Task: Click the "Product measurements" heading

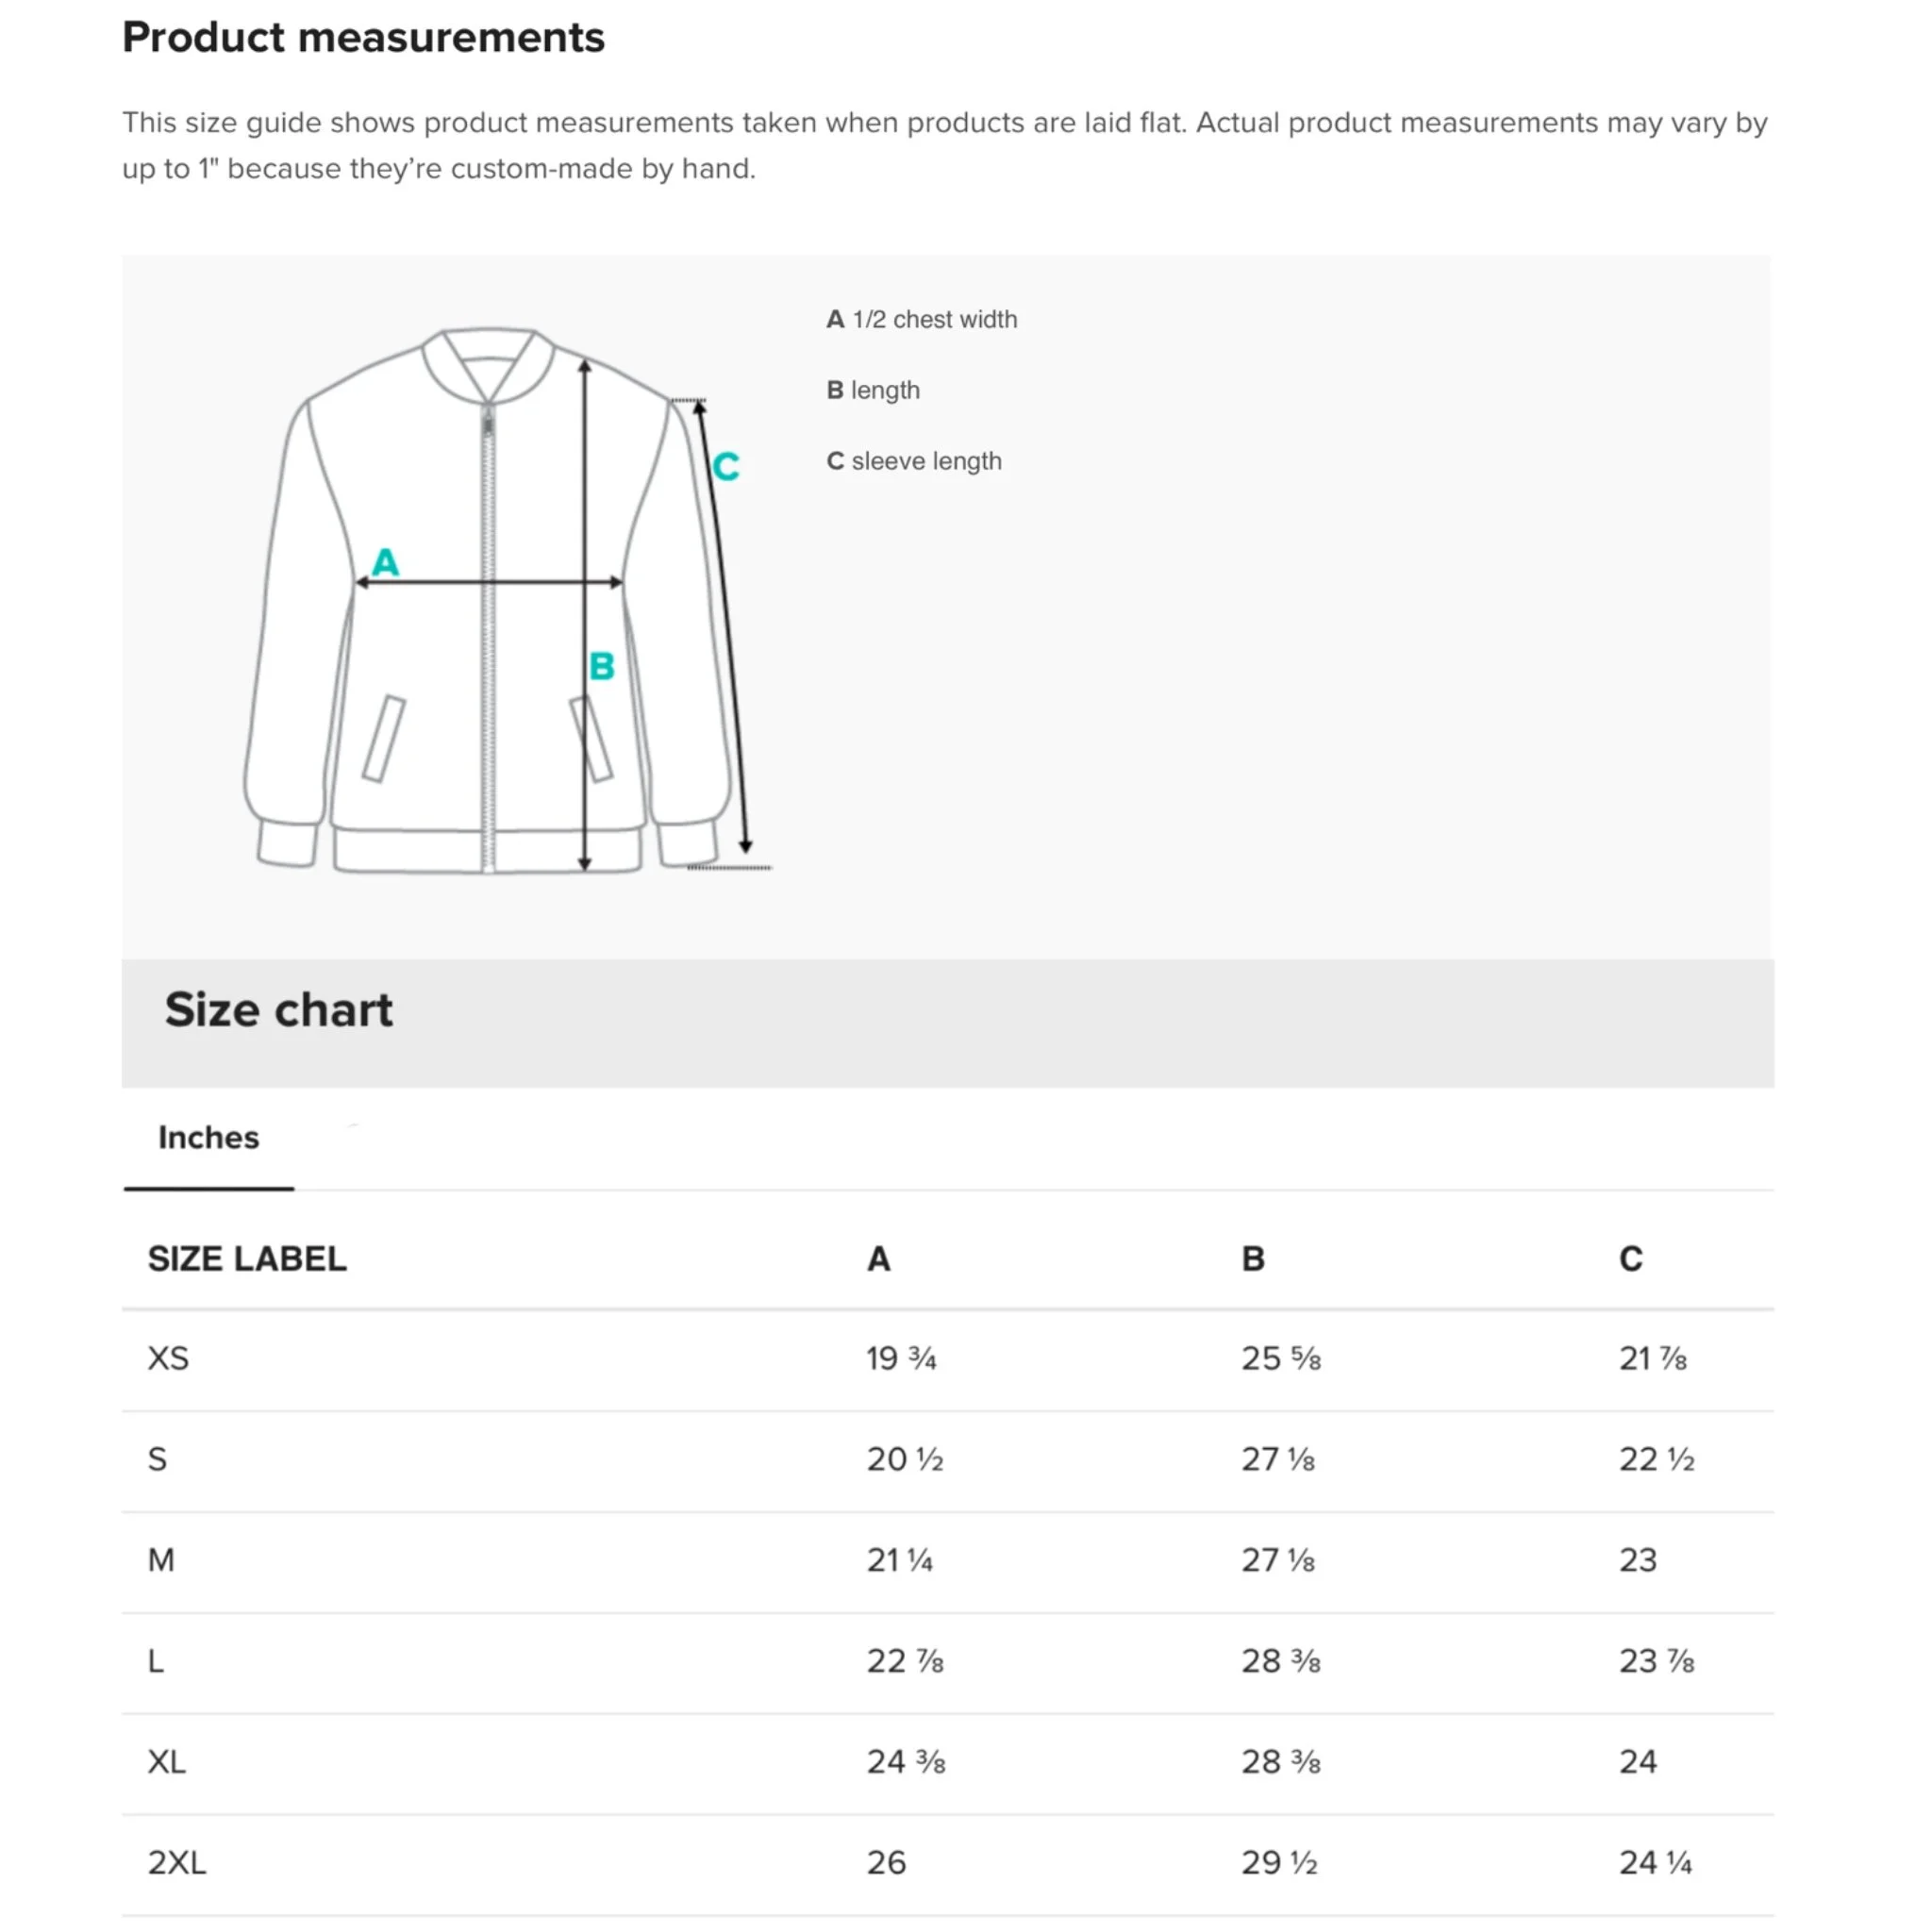Action: coord(363,38)
